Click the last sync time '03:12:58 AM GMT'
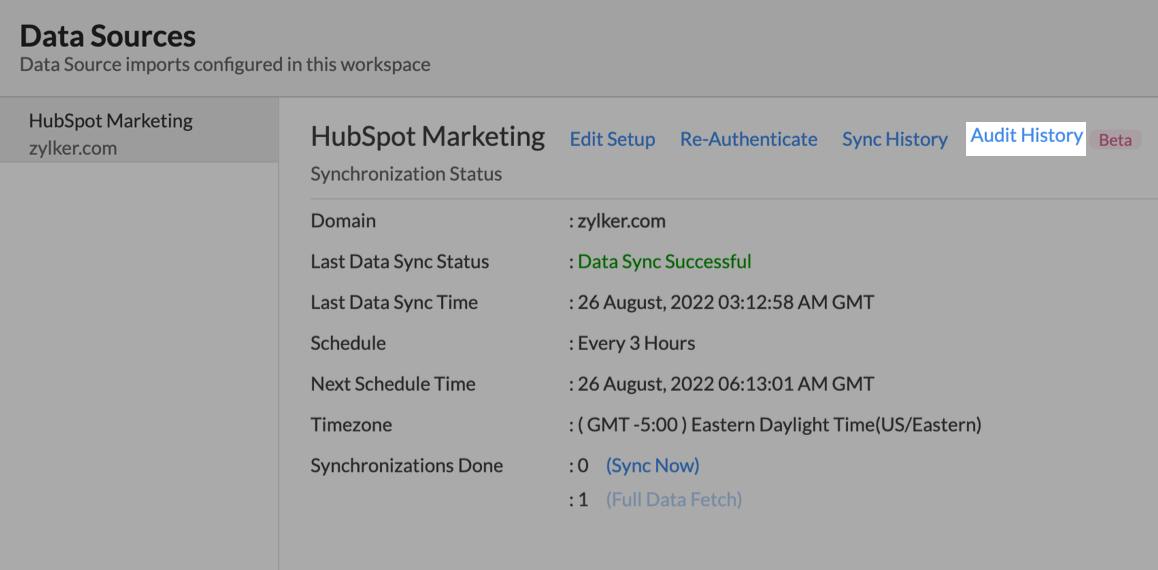The image size is (1158, 570). tap(796, 303)
